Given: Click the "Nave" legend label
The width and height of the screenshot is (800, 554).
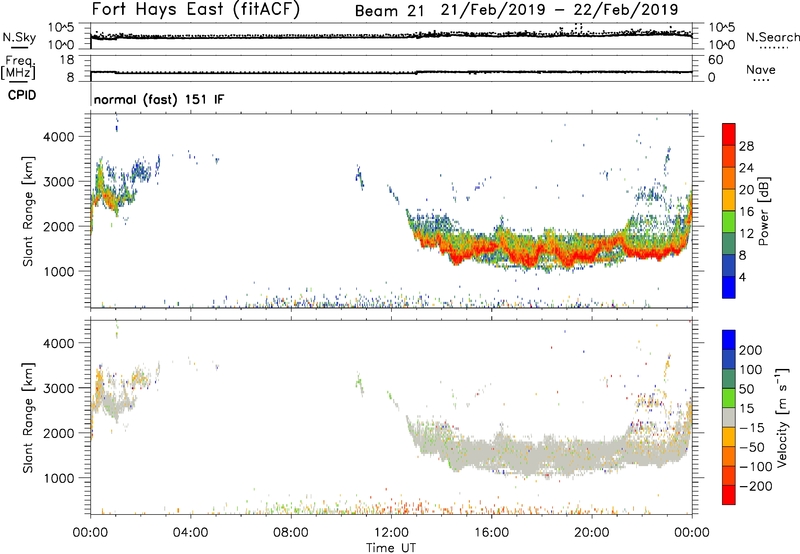Looking at the screenshot, I should click(x=761, y=69).
